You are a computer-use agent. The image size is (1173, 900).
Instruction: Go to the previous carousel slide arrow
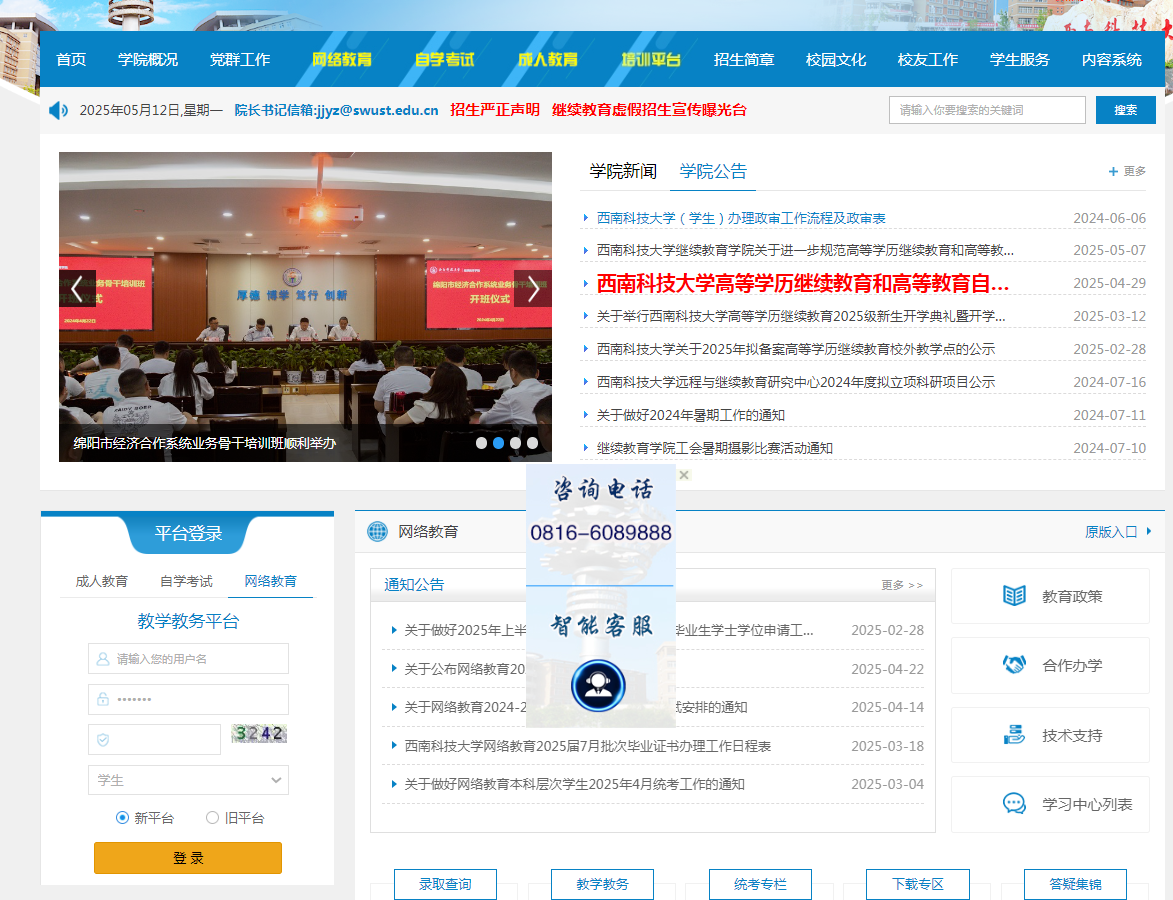tap(77, 289)
